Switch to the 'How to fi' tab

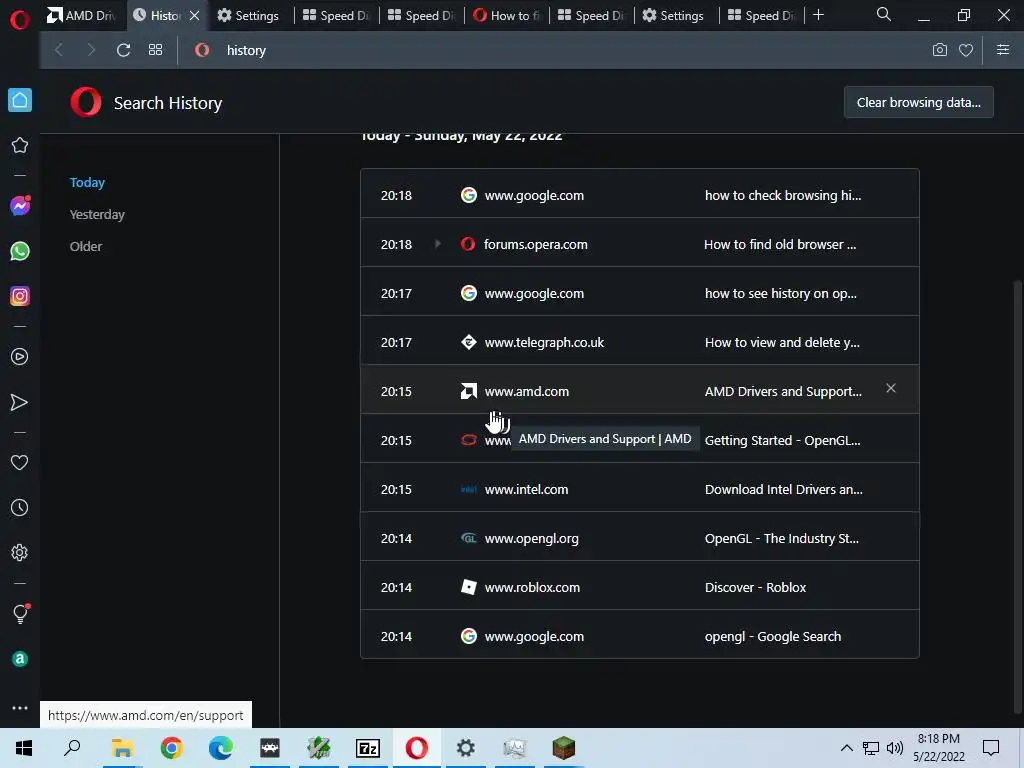(507, 16)
